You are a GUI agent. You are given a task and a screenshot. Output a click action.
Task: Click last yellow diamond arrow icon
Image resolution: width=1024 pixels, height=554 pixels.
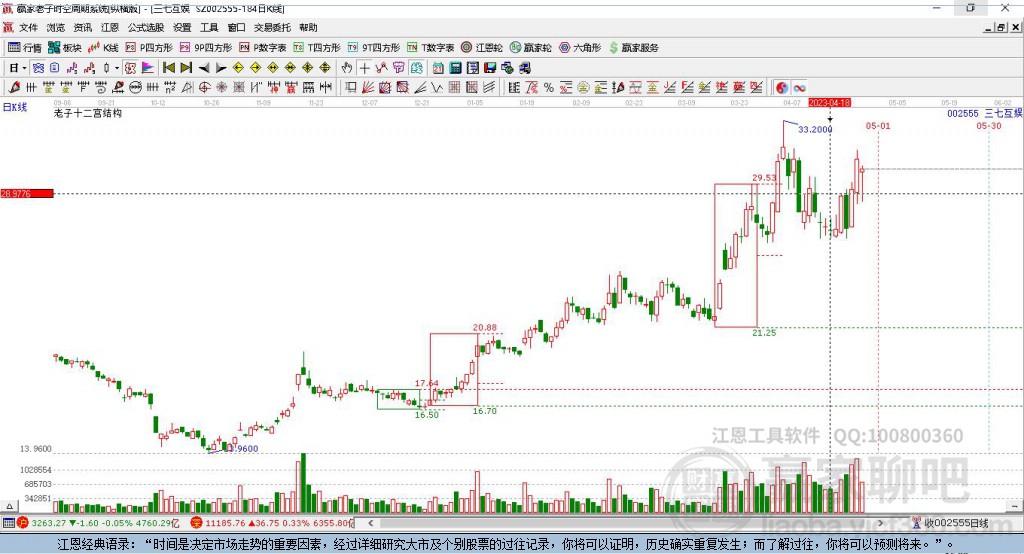(x=325, y=68)
